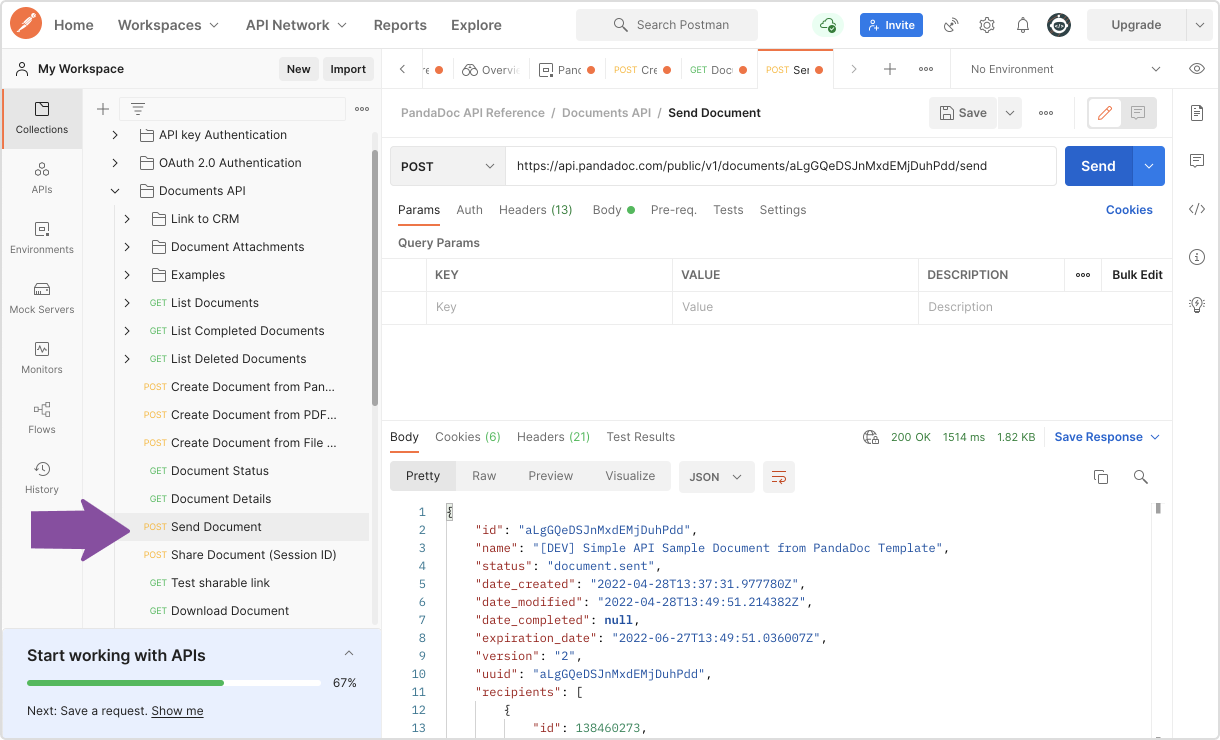This screenshot has height=740, width=1220.
Task: Click the lightbulb related requests icon
Action: coord(1196,305)
